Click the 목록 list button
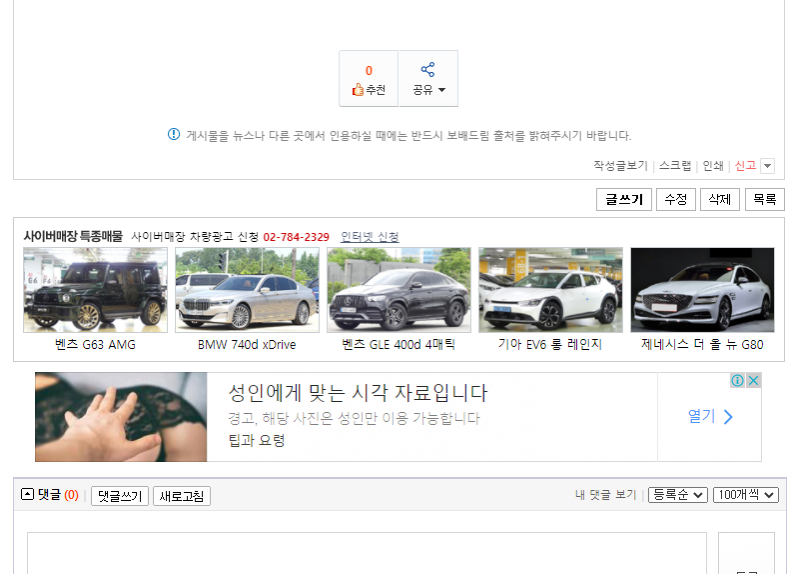This screenshot has height=574, width=800. pyautogui.click(x=764, y=199)
